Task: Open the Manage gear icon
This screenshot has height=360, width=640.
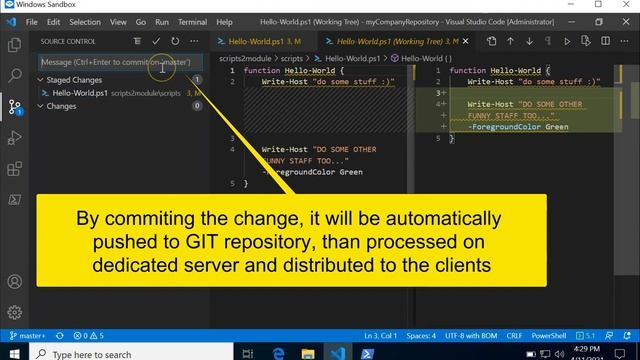Action: [x=15, y=312]
